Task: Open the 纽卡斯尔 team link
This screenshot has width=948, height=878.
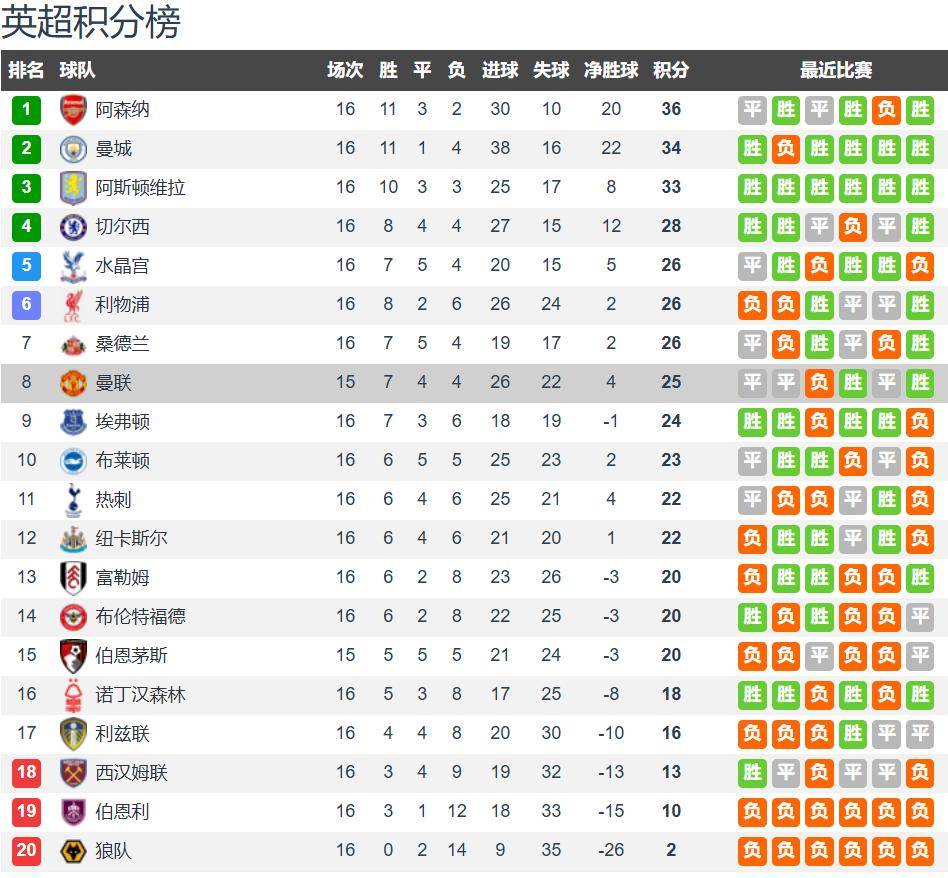Action: tap(131, 538)
